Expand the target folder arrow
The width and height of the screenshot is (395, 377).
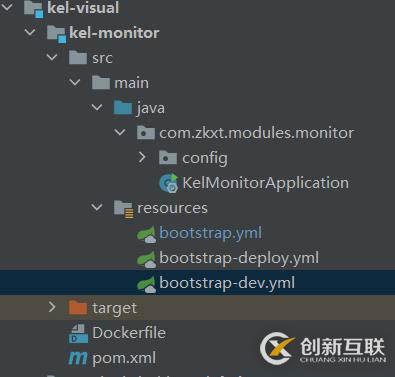tap(52, 307)
